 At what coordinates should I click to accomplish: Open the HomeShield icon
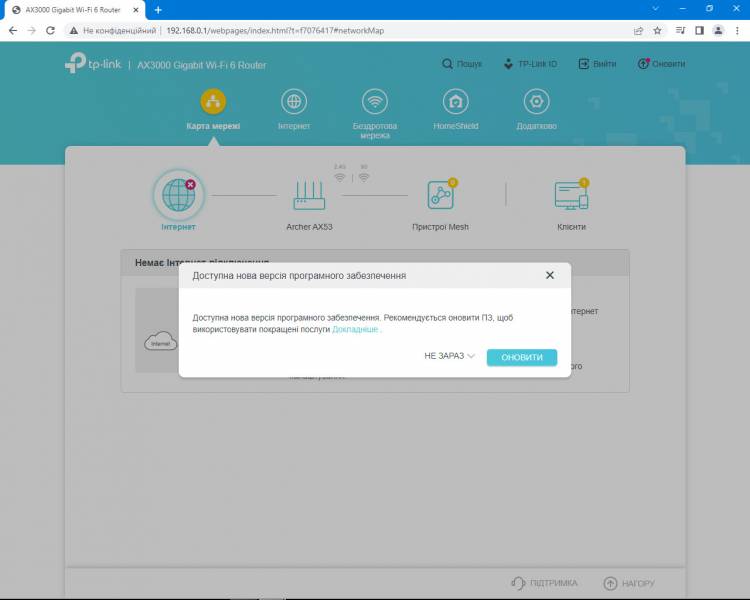pos(455,101)
